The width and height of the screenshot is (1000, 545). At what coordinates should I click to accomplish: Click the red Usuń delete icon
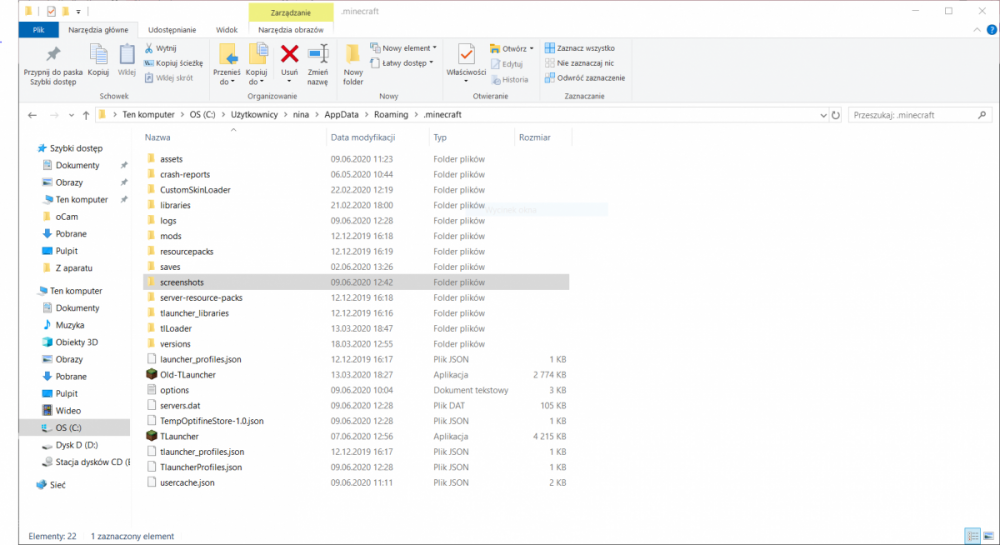click(289, 56)
